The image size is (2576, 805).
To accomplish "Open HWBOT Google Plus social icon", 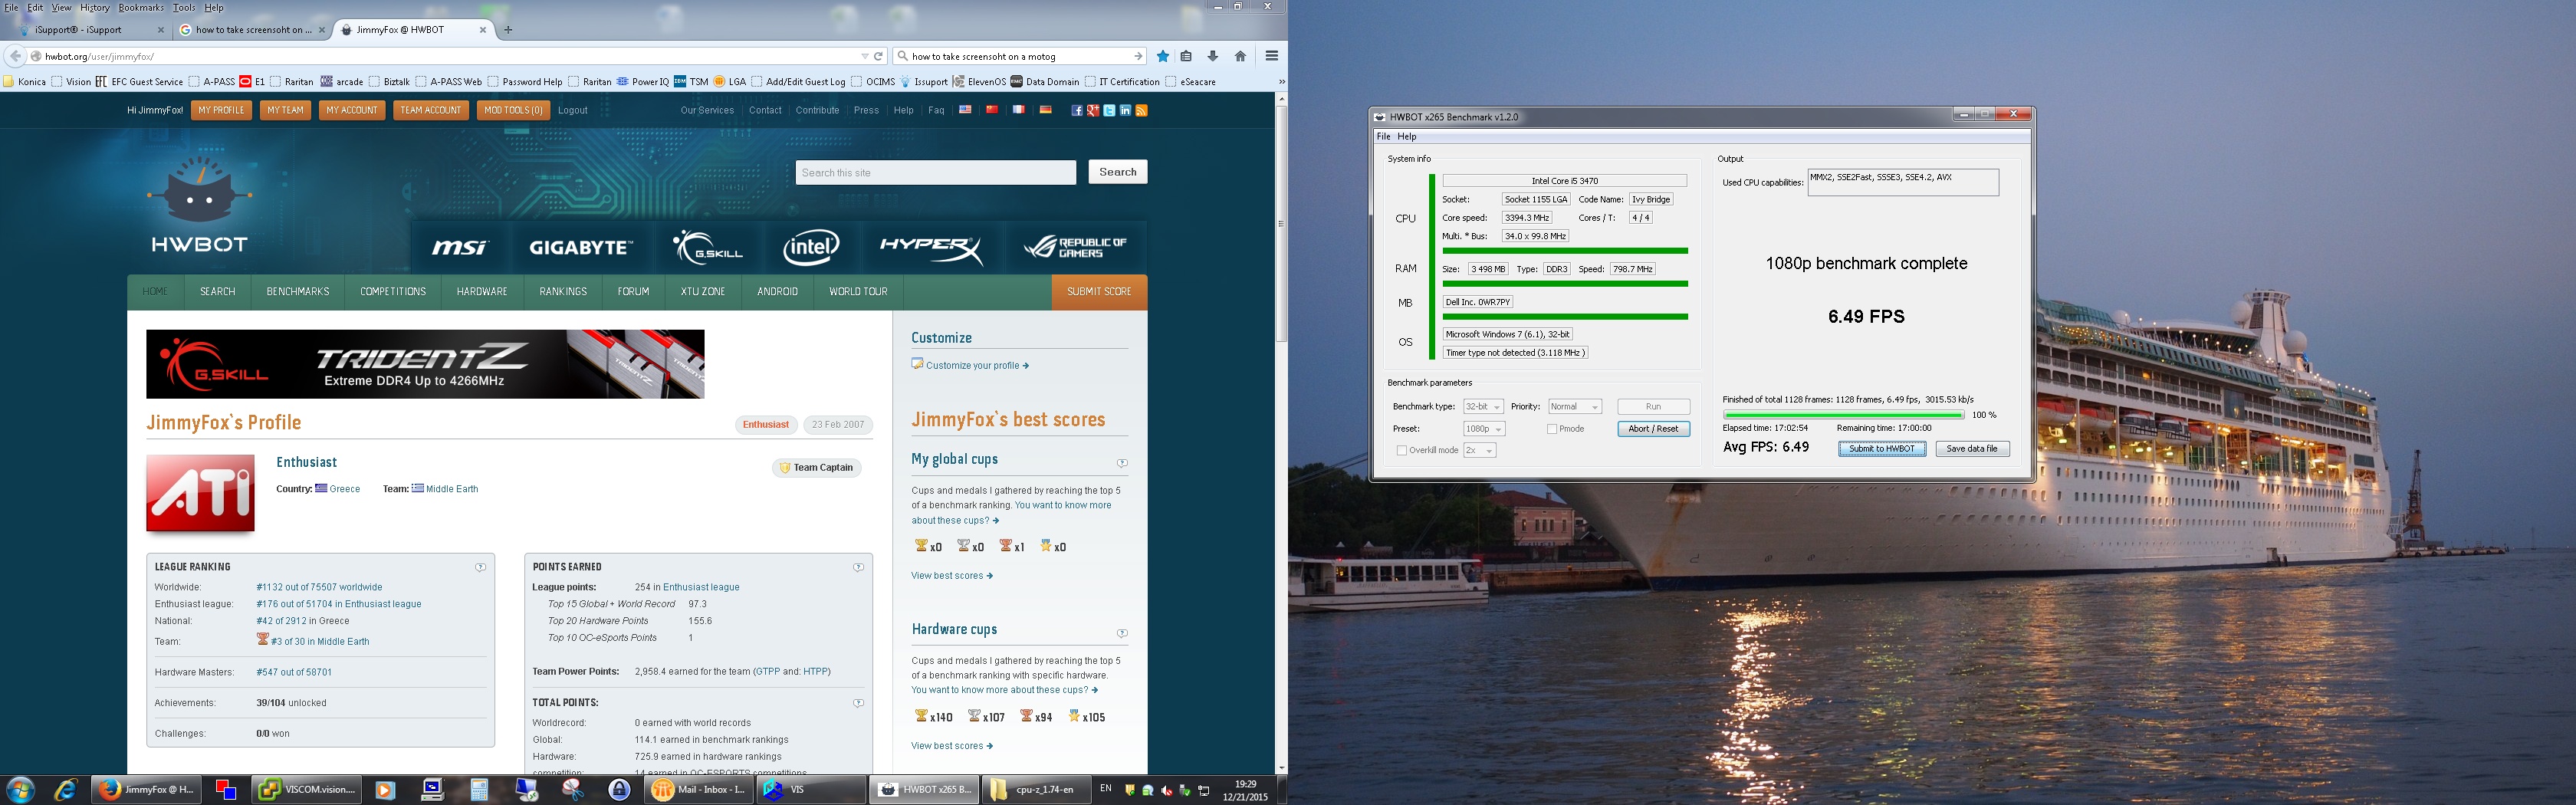I will [1093, 110].
